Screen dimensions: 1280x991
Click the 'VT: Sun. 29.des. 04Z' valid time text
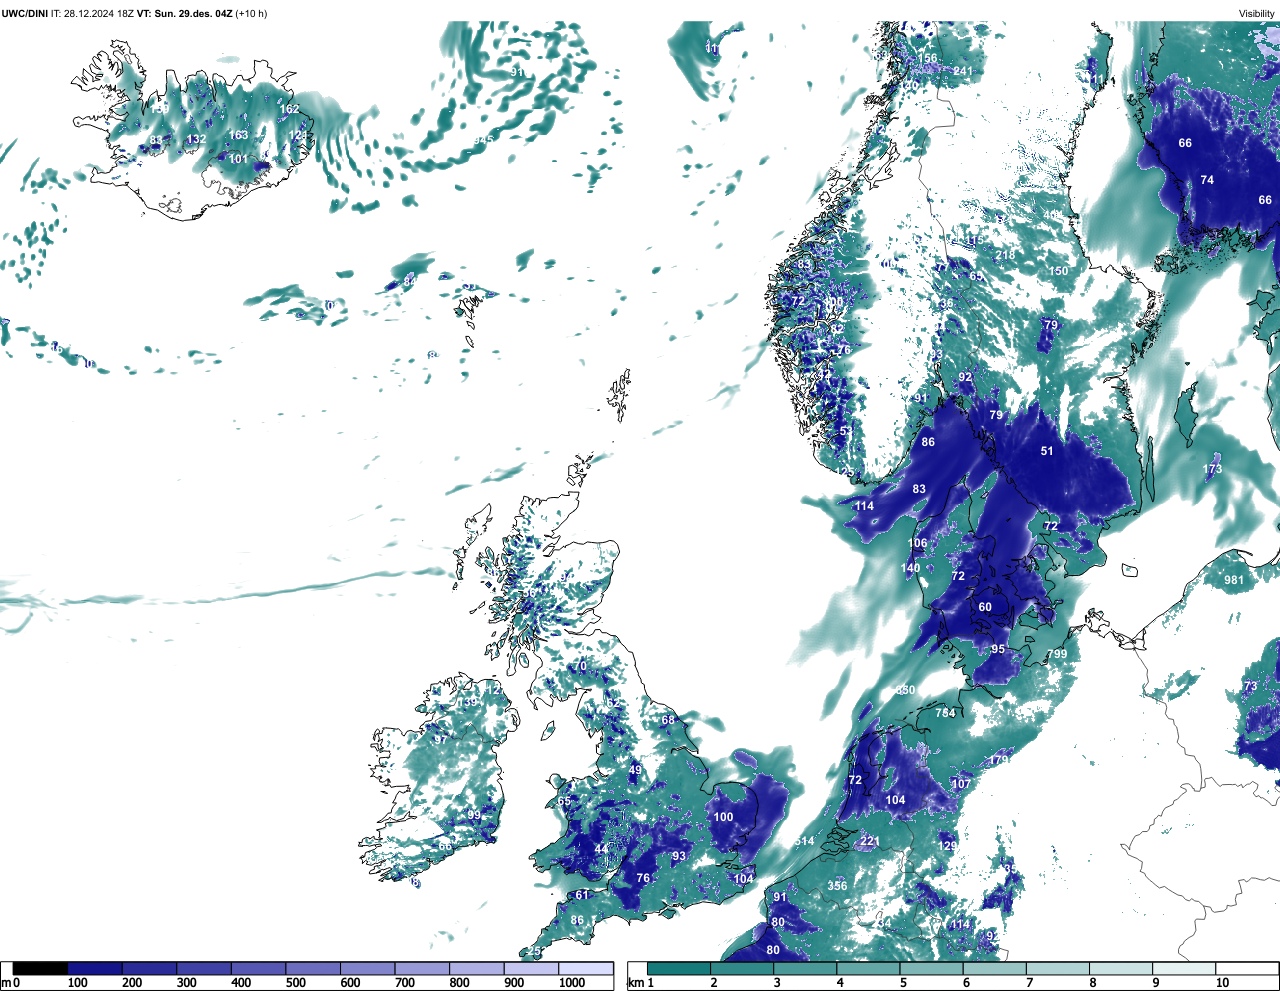click(x=183, y=14)
